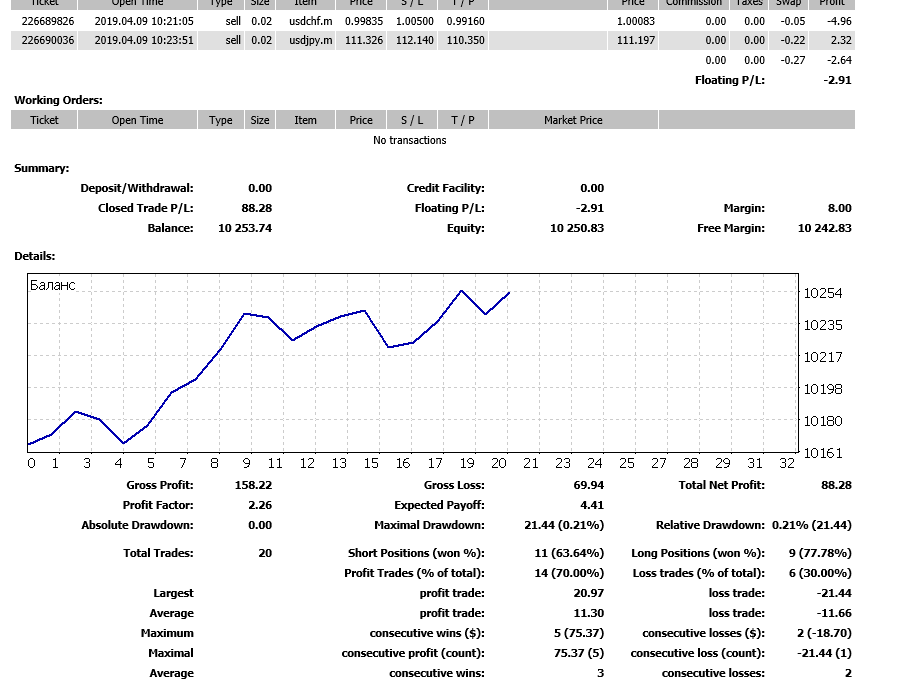Screen dimensions: 897x689
Task: Click the Баланс label in the chart
Action: (53, 286)
